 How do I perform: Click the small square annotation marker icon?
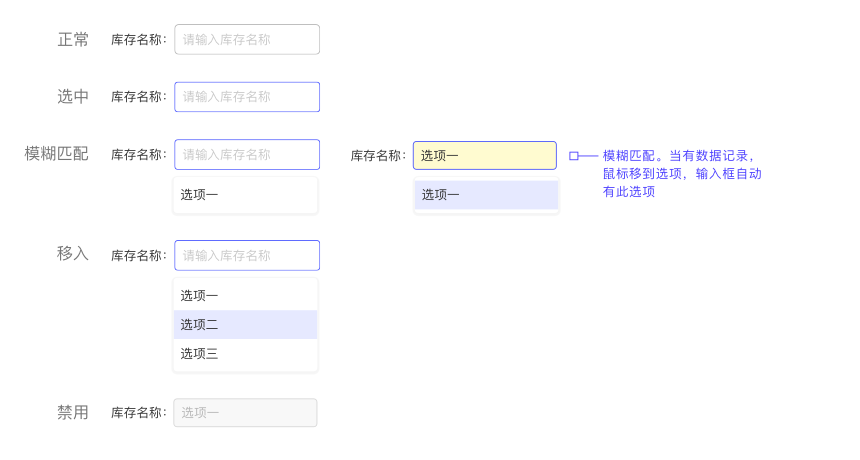point(574,156)
